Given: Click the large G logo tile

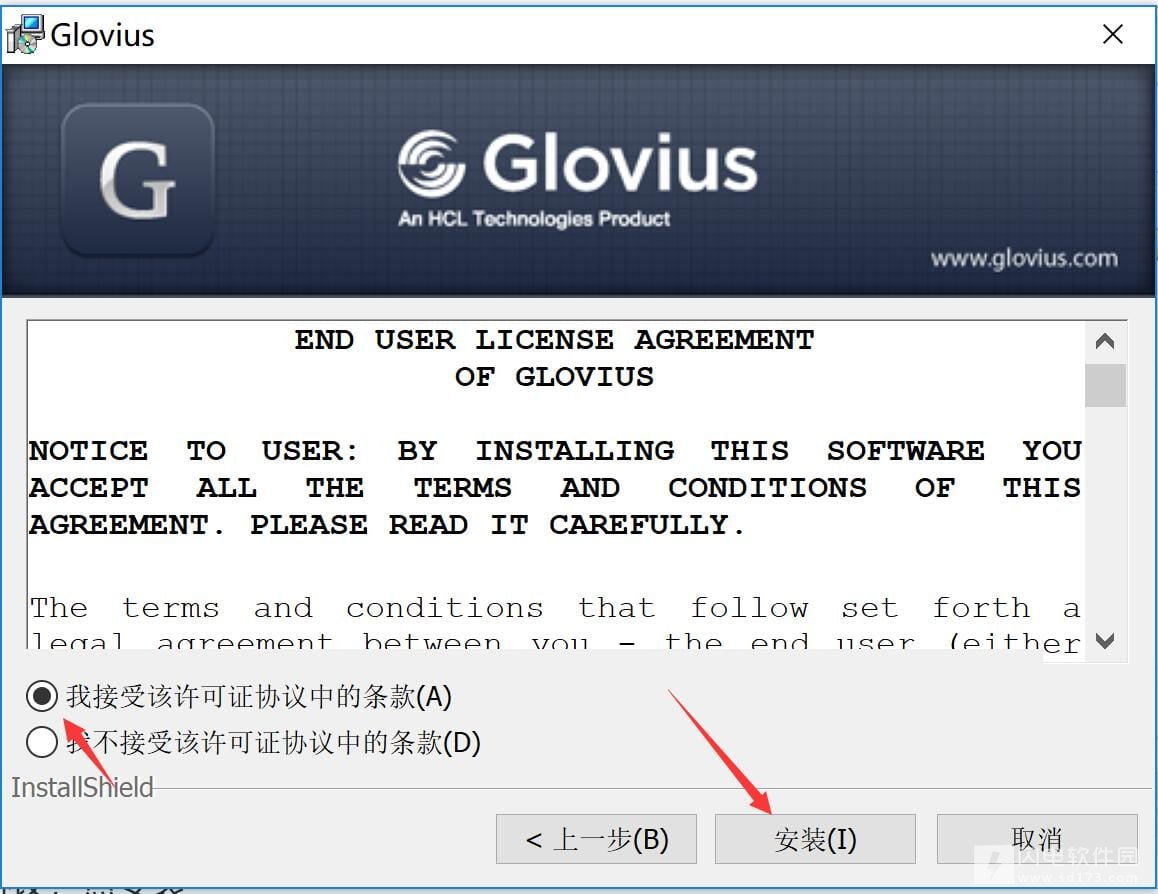Looking at the screenshot, I should 138,179.
